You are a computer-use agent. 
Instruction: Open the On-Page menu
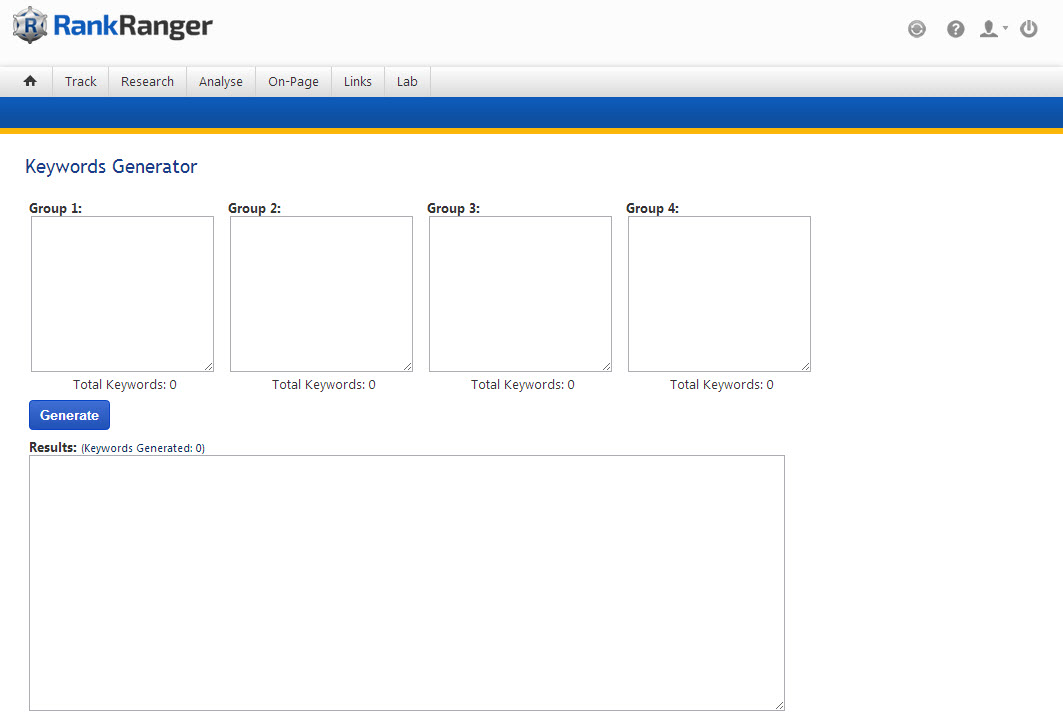[x=293, y=81]
